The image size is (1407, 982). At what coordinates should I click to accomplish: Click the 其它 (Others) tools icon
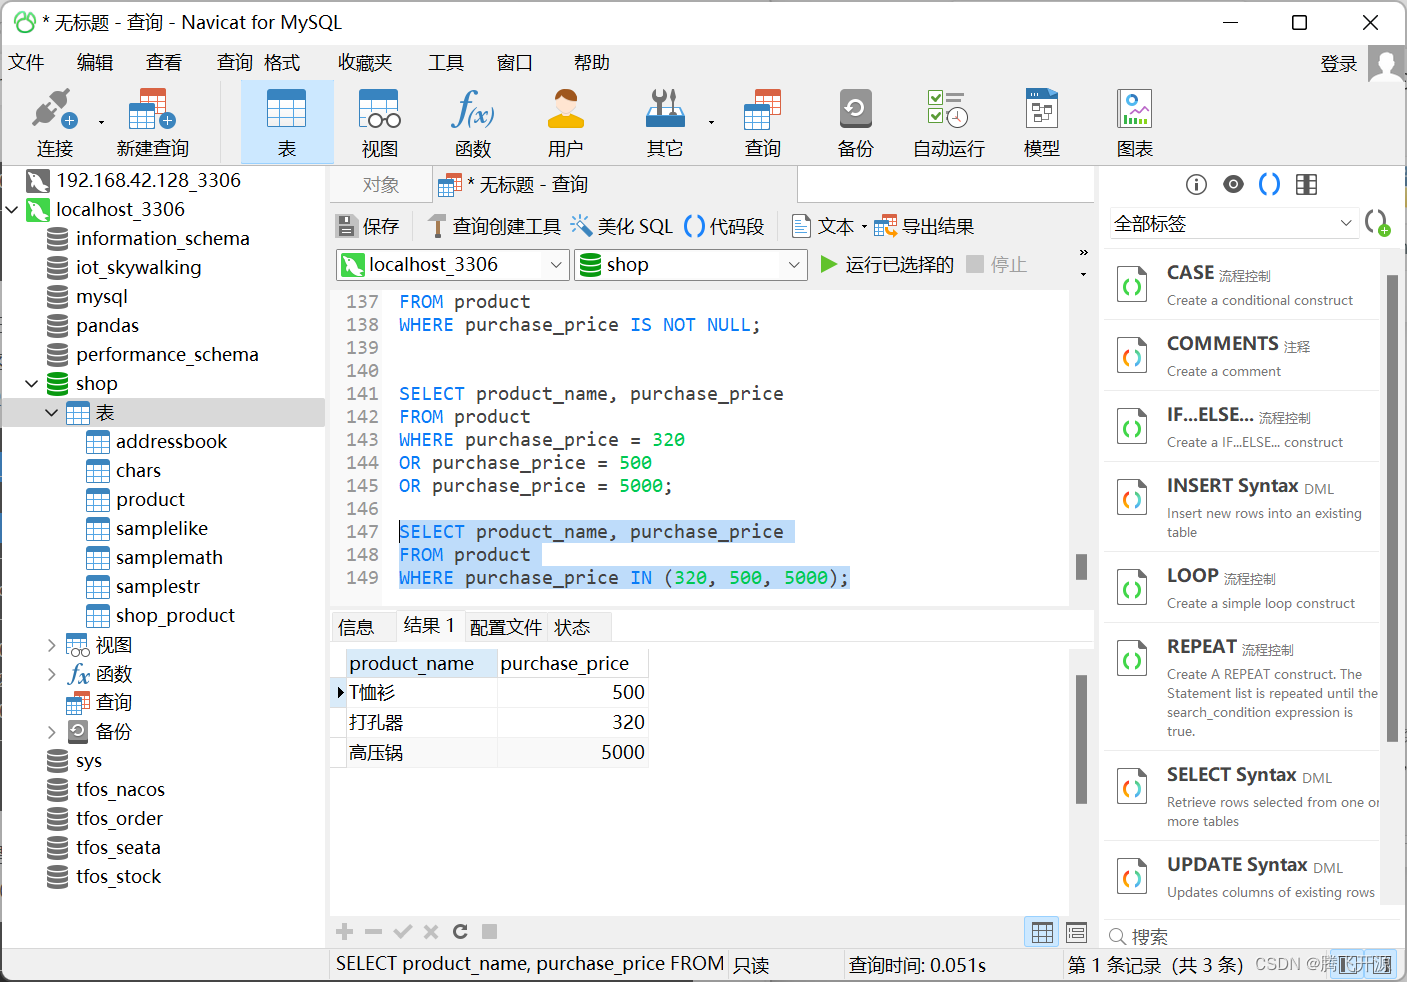[x=665, y=122]
